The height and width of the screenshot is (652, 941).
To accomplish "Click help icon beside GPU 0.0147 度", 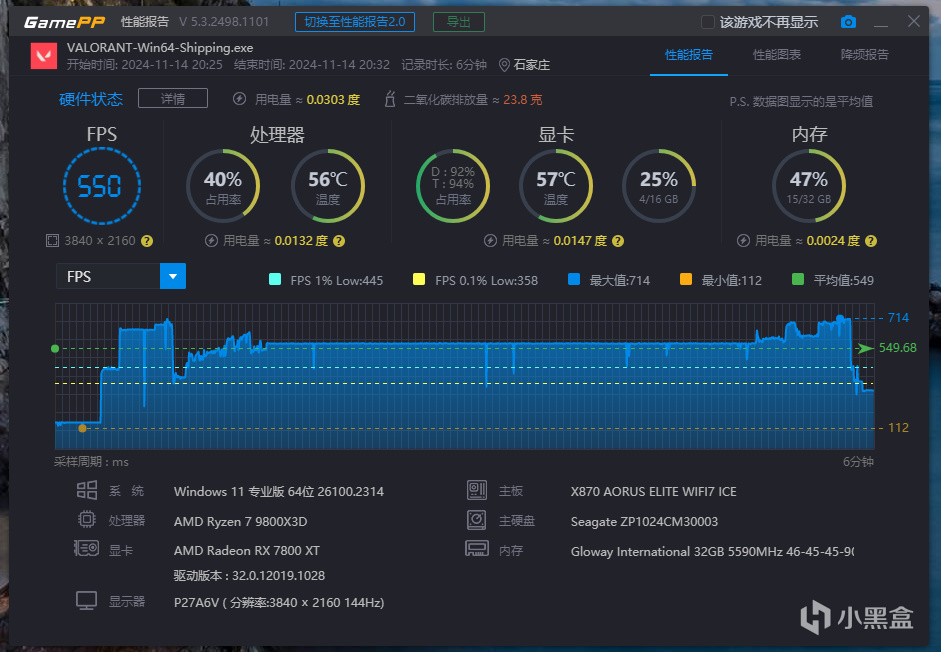I will point(618,241).
